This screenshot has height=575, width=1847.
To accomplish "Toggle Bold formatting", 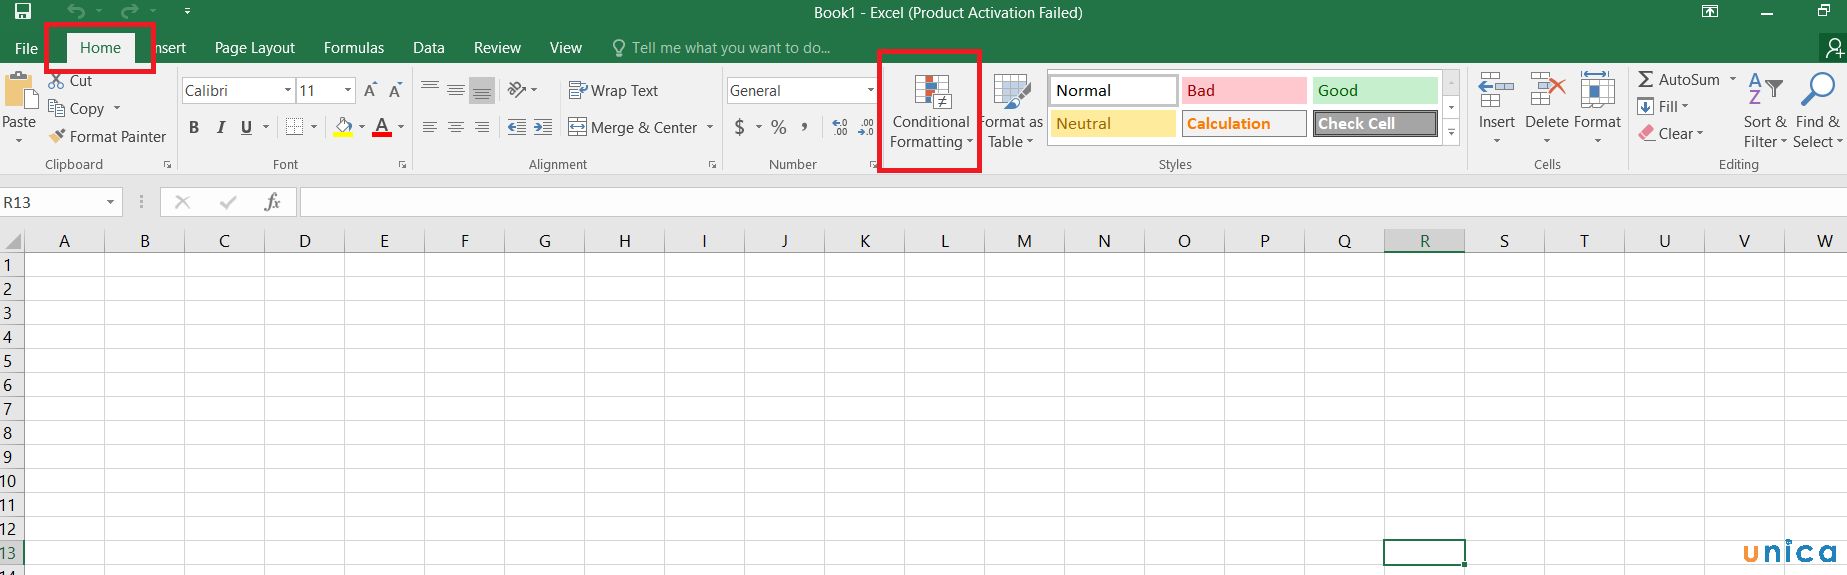I will tap(194, 127).
